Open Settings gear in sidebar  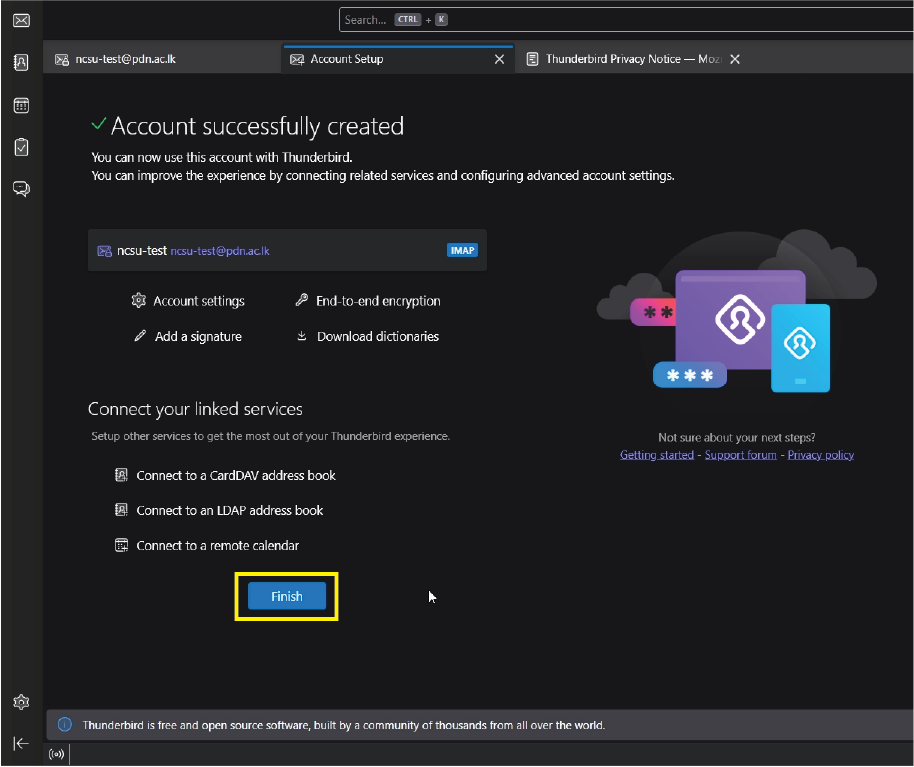coord(21,702)
